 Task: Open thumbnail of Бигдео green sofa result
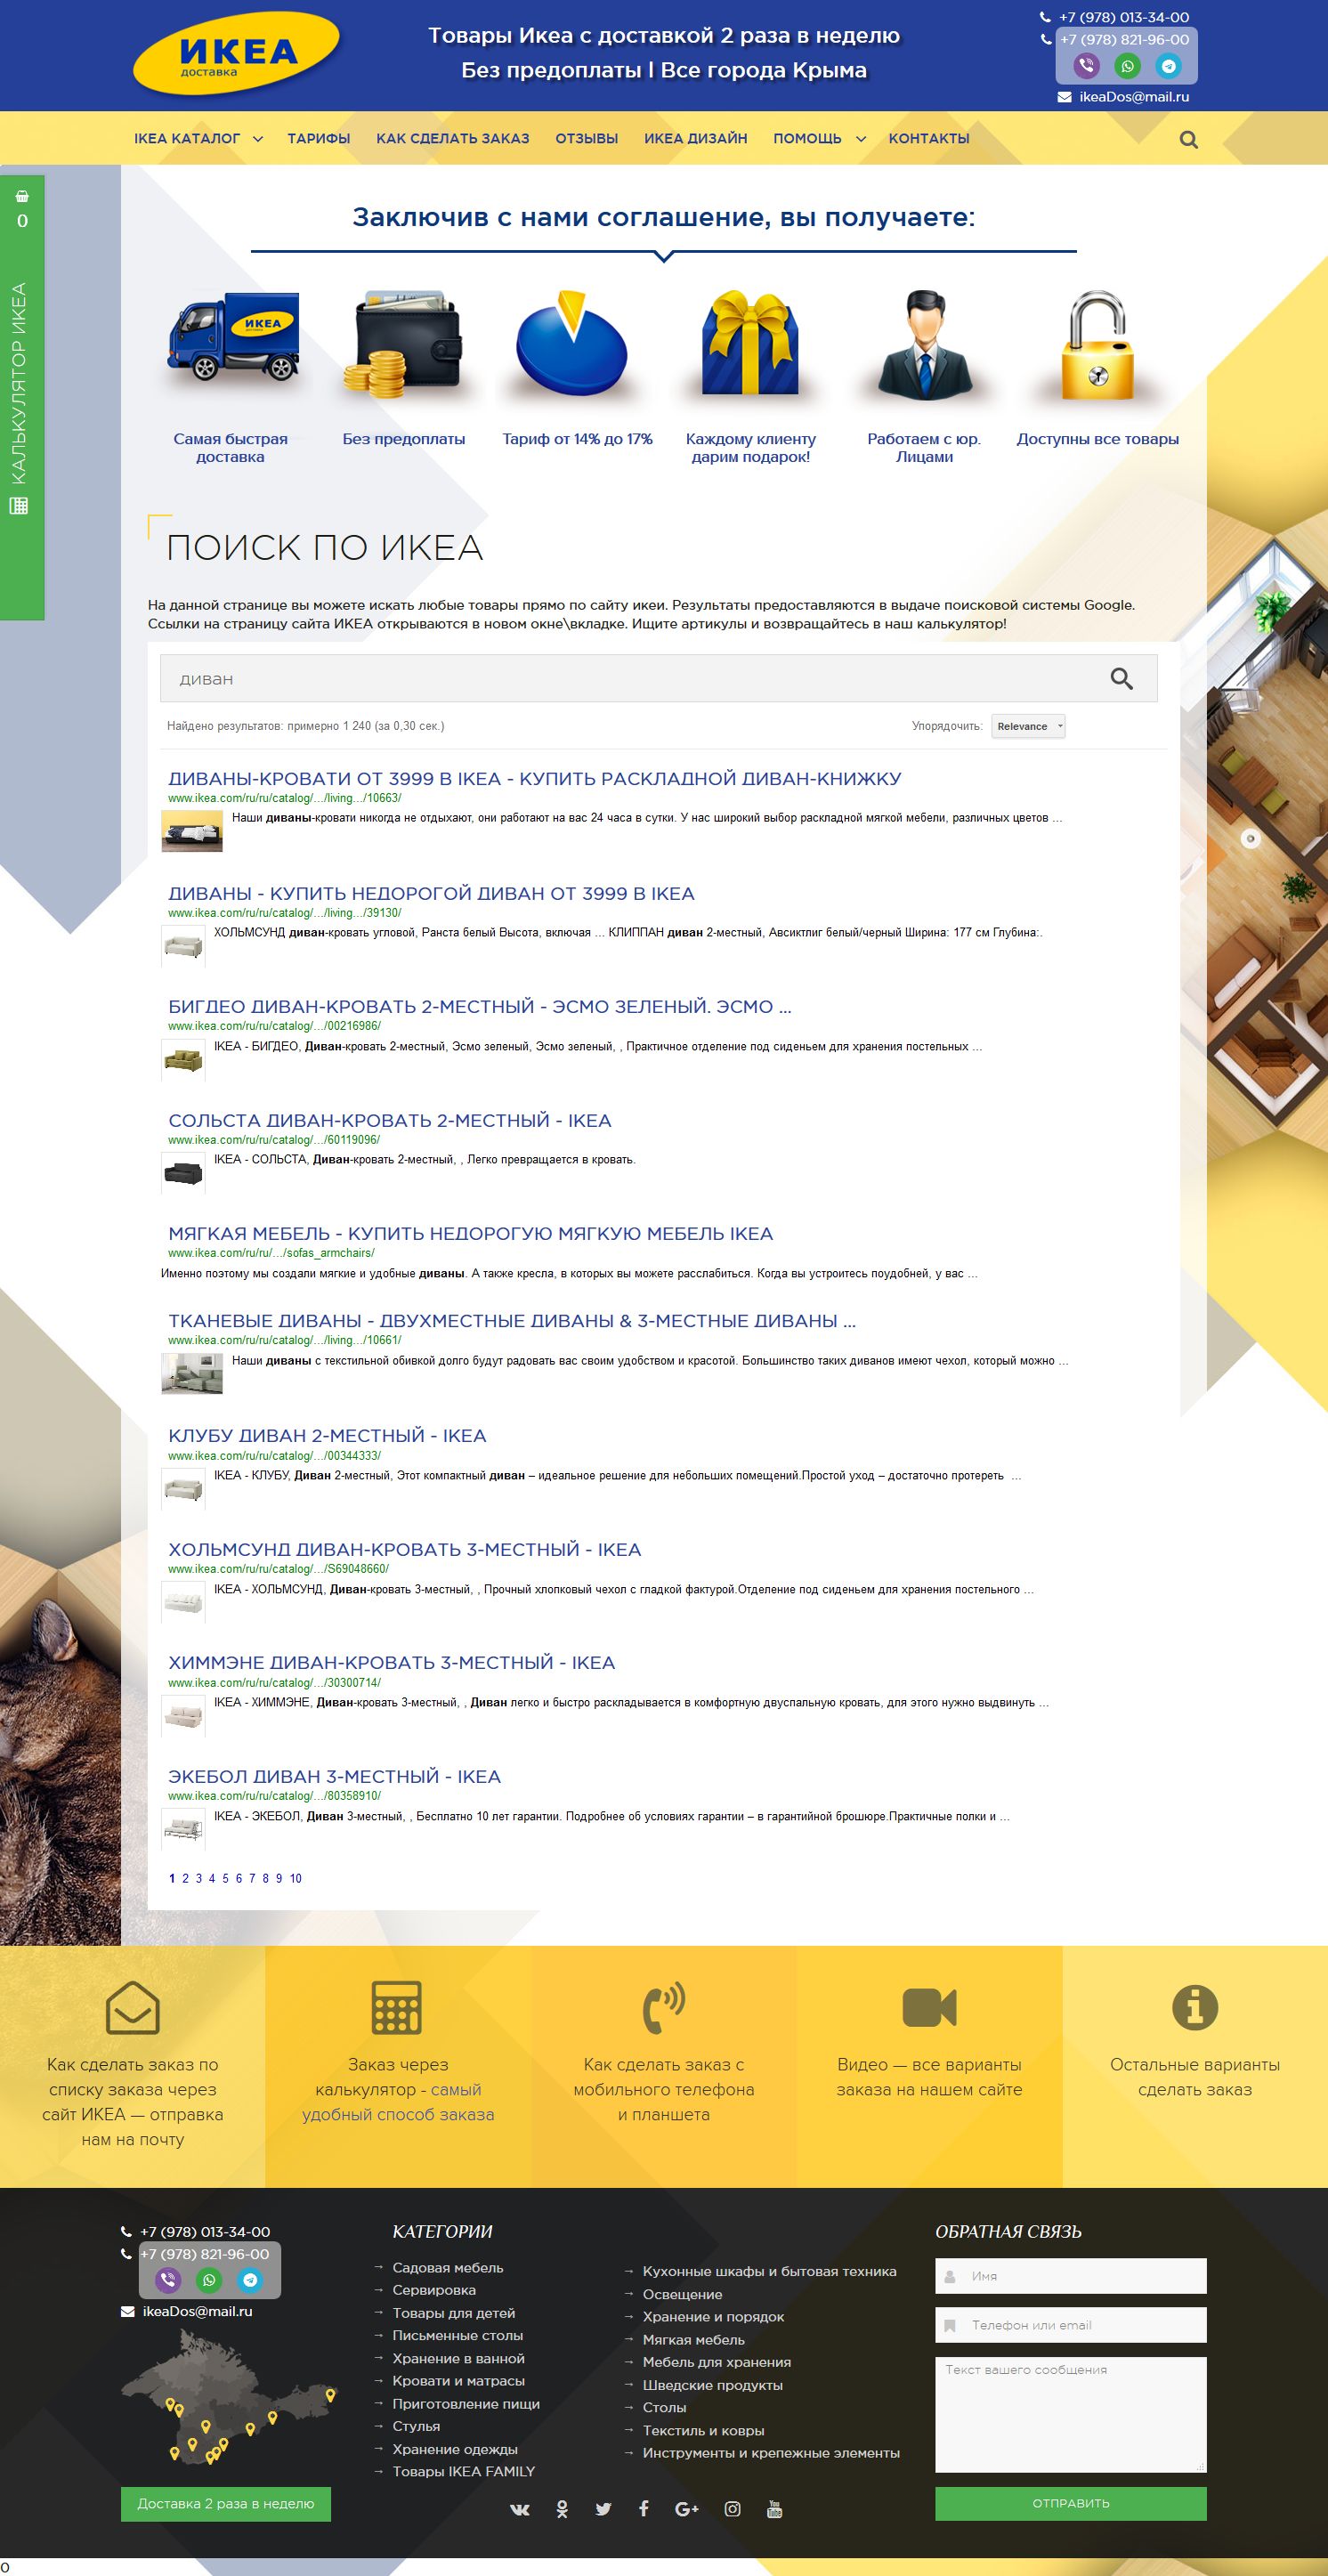[x=183, y=1060]
